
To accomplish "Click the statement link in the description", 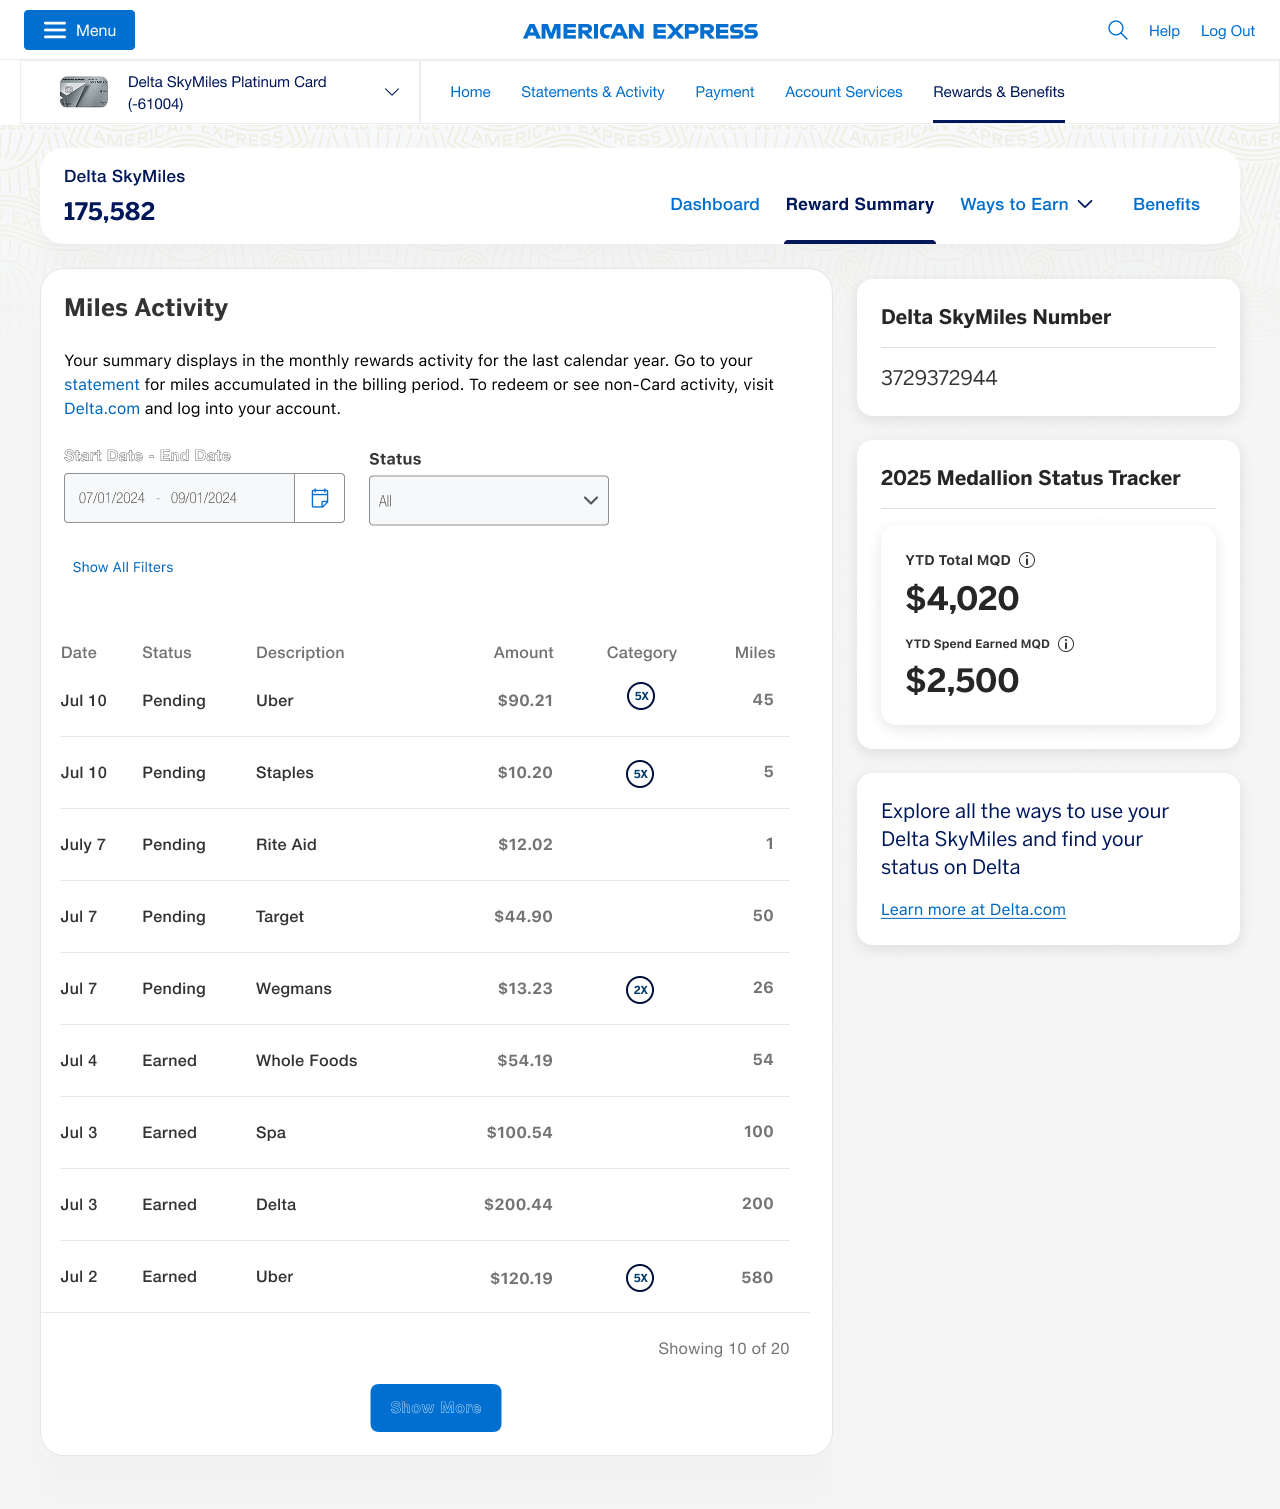I will (x=102, y=385).
